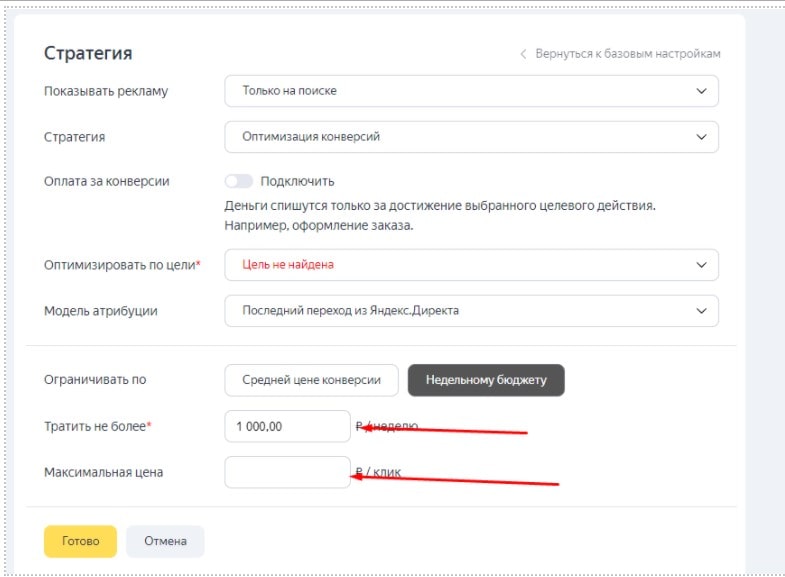Click the chevron arrow in the attribution model field
The height and width of the screenshot is (577, 785).
[700, 311]
